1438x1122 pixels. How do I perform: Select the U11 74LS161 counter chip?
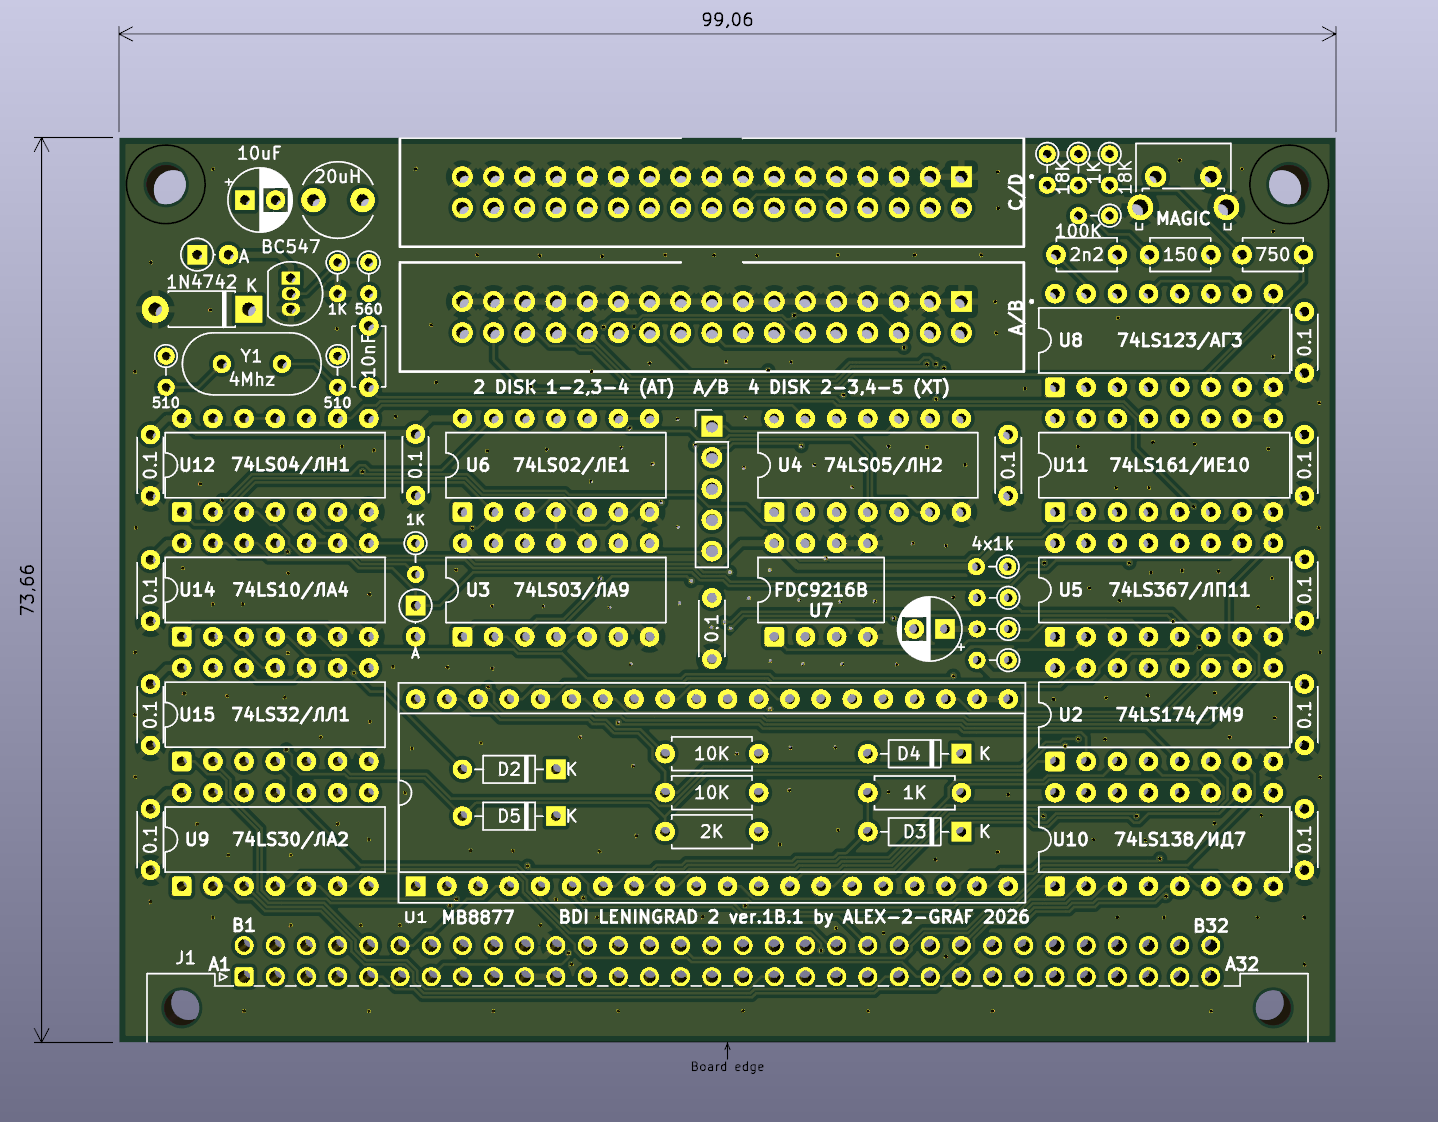click(1163, 465)
